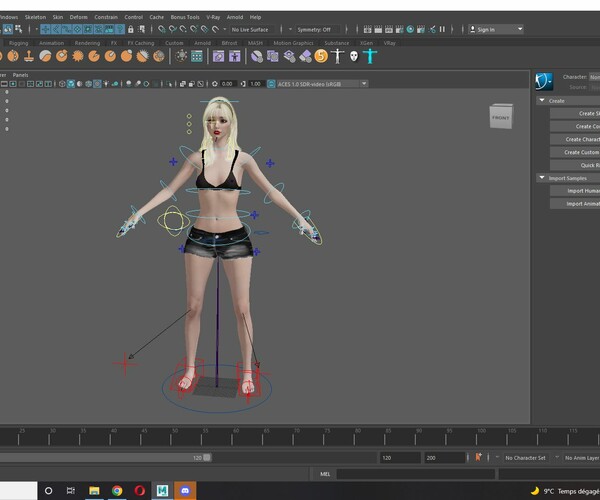This screenshot has width=600, height=500.
Task: Click the white T-pose skeleton shelf icon
Action: point(337,56)
